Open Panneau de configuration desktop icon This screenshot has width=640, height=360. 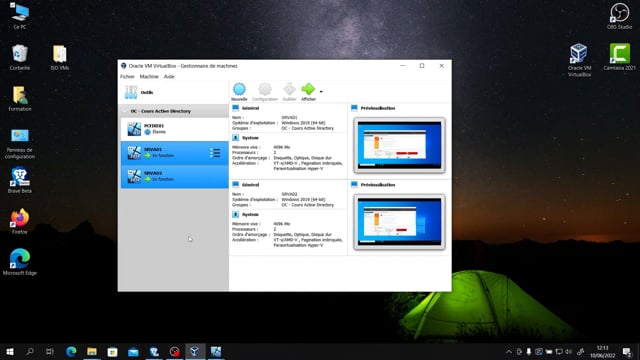pos(20,143)
